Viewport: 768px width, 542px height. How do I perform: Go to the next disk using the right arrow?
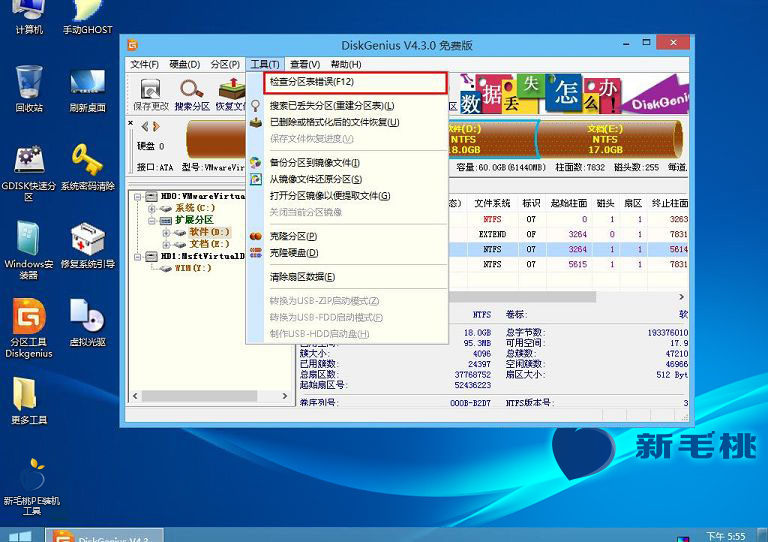pyautogui.click(x=156, y=127)
